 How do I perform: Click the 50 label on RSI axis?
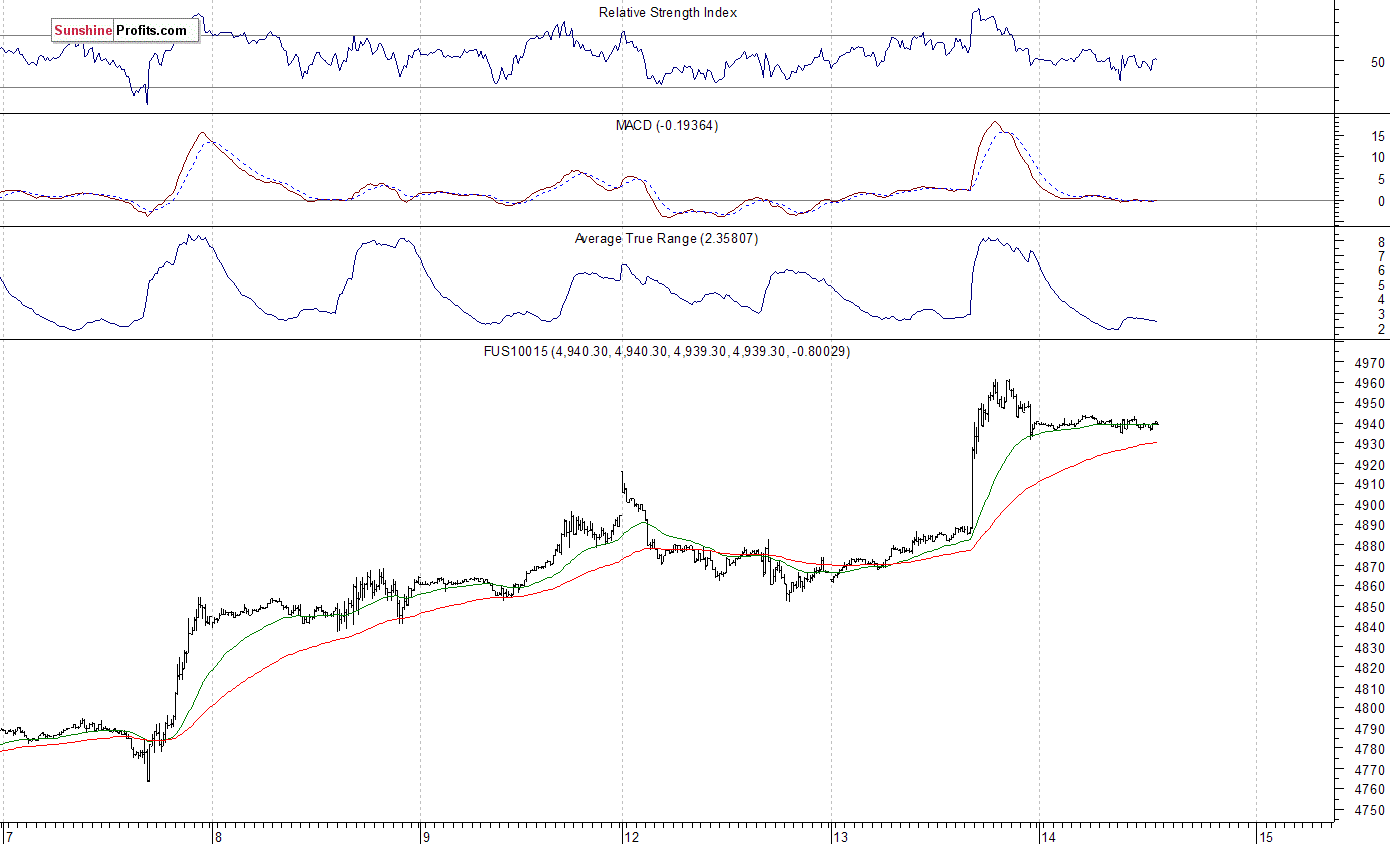[1377, 62]
